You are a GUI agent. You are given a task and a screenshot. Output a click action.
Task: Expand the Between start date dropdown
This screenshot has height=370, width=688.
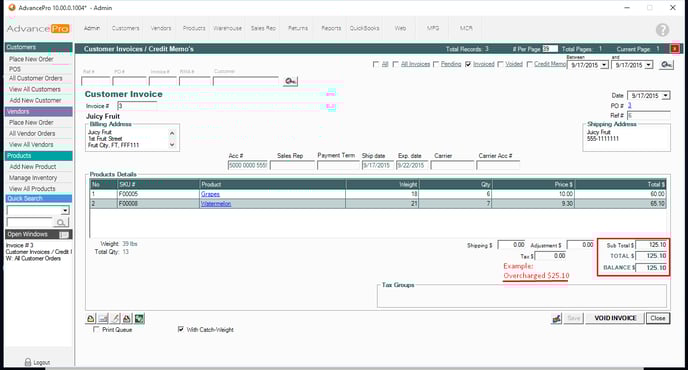point(604,65)
